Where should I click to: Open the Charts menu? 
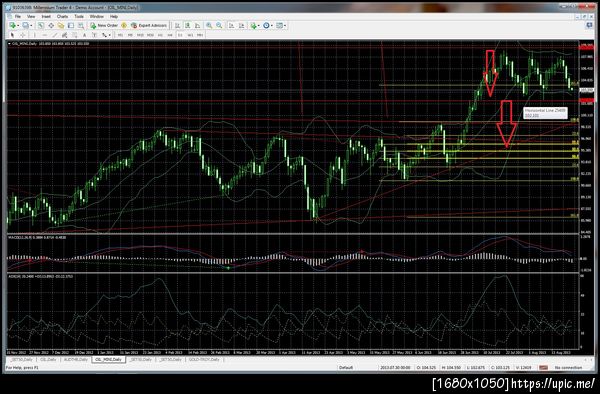coord(62,16)
